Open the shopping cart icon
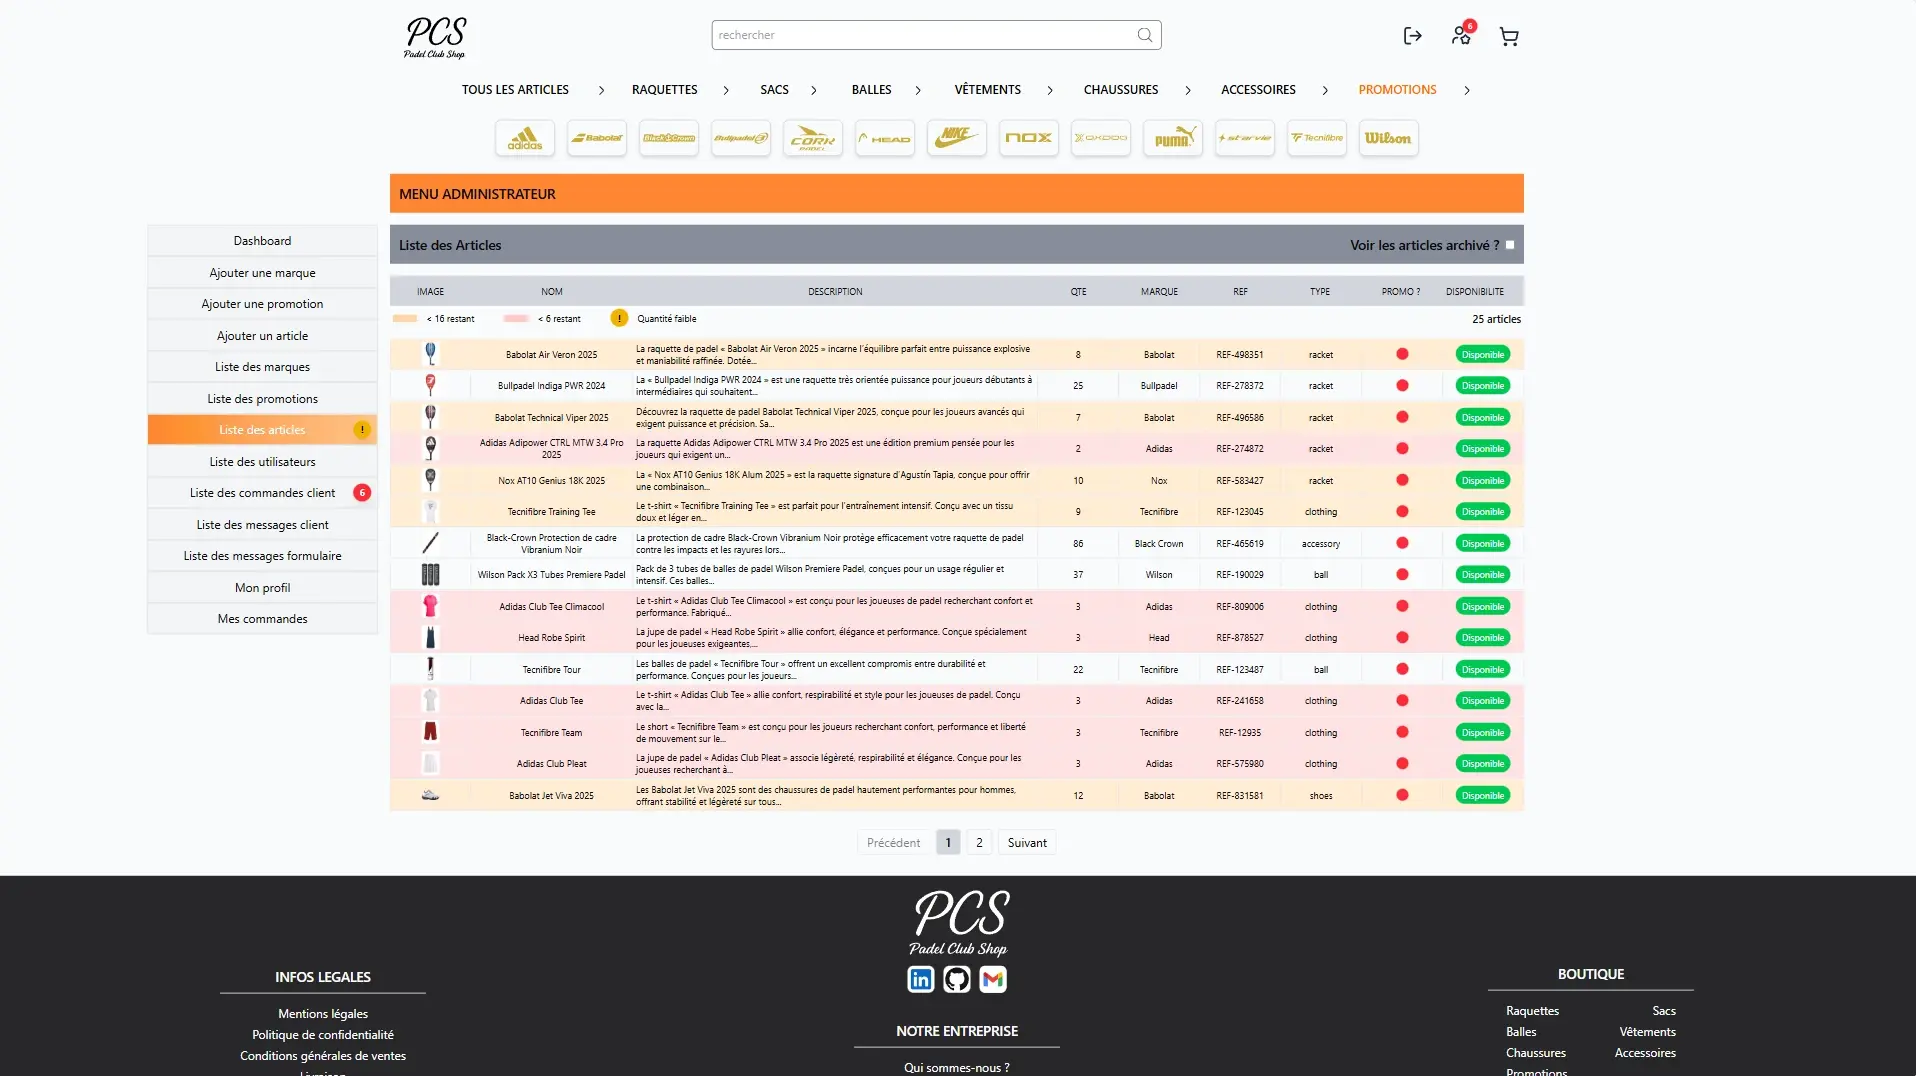This screenshot has width=1916, height=1076. [1509, 37]
